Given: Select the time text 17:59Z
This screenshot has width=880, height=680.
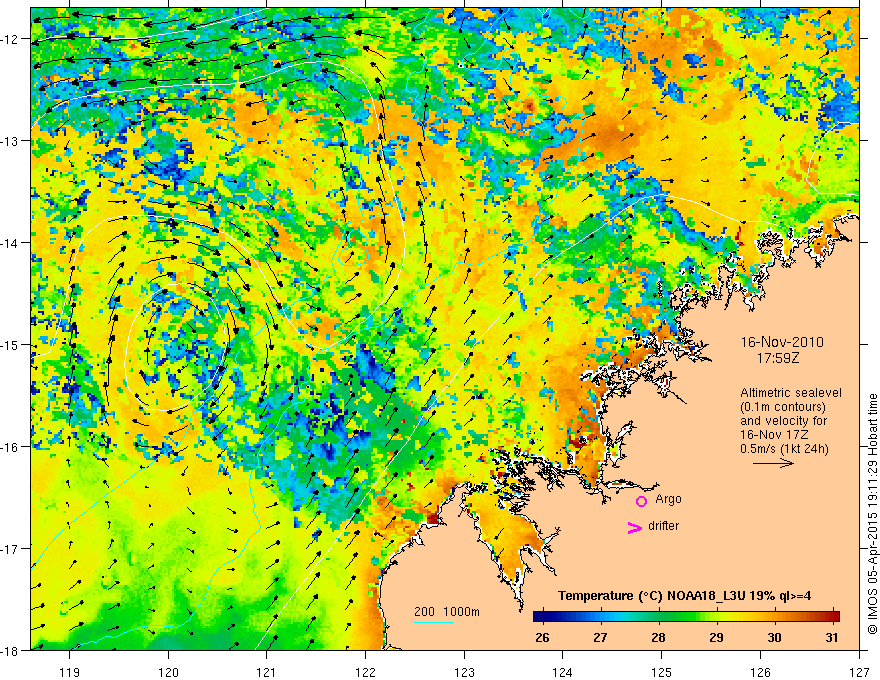Looking at the screenshot, I should click(x=778, y=357).
